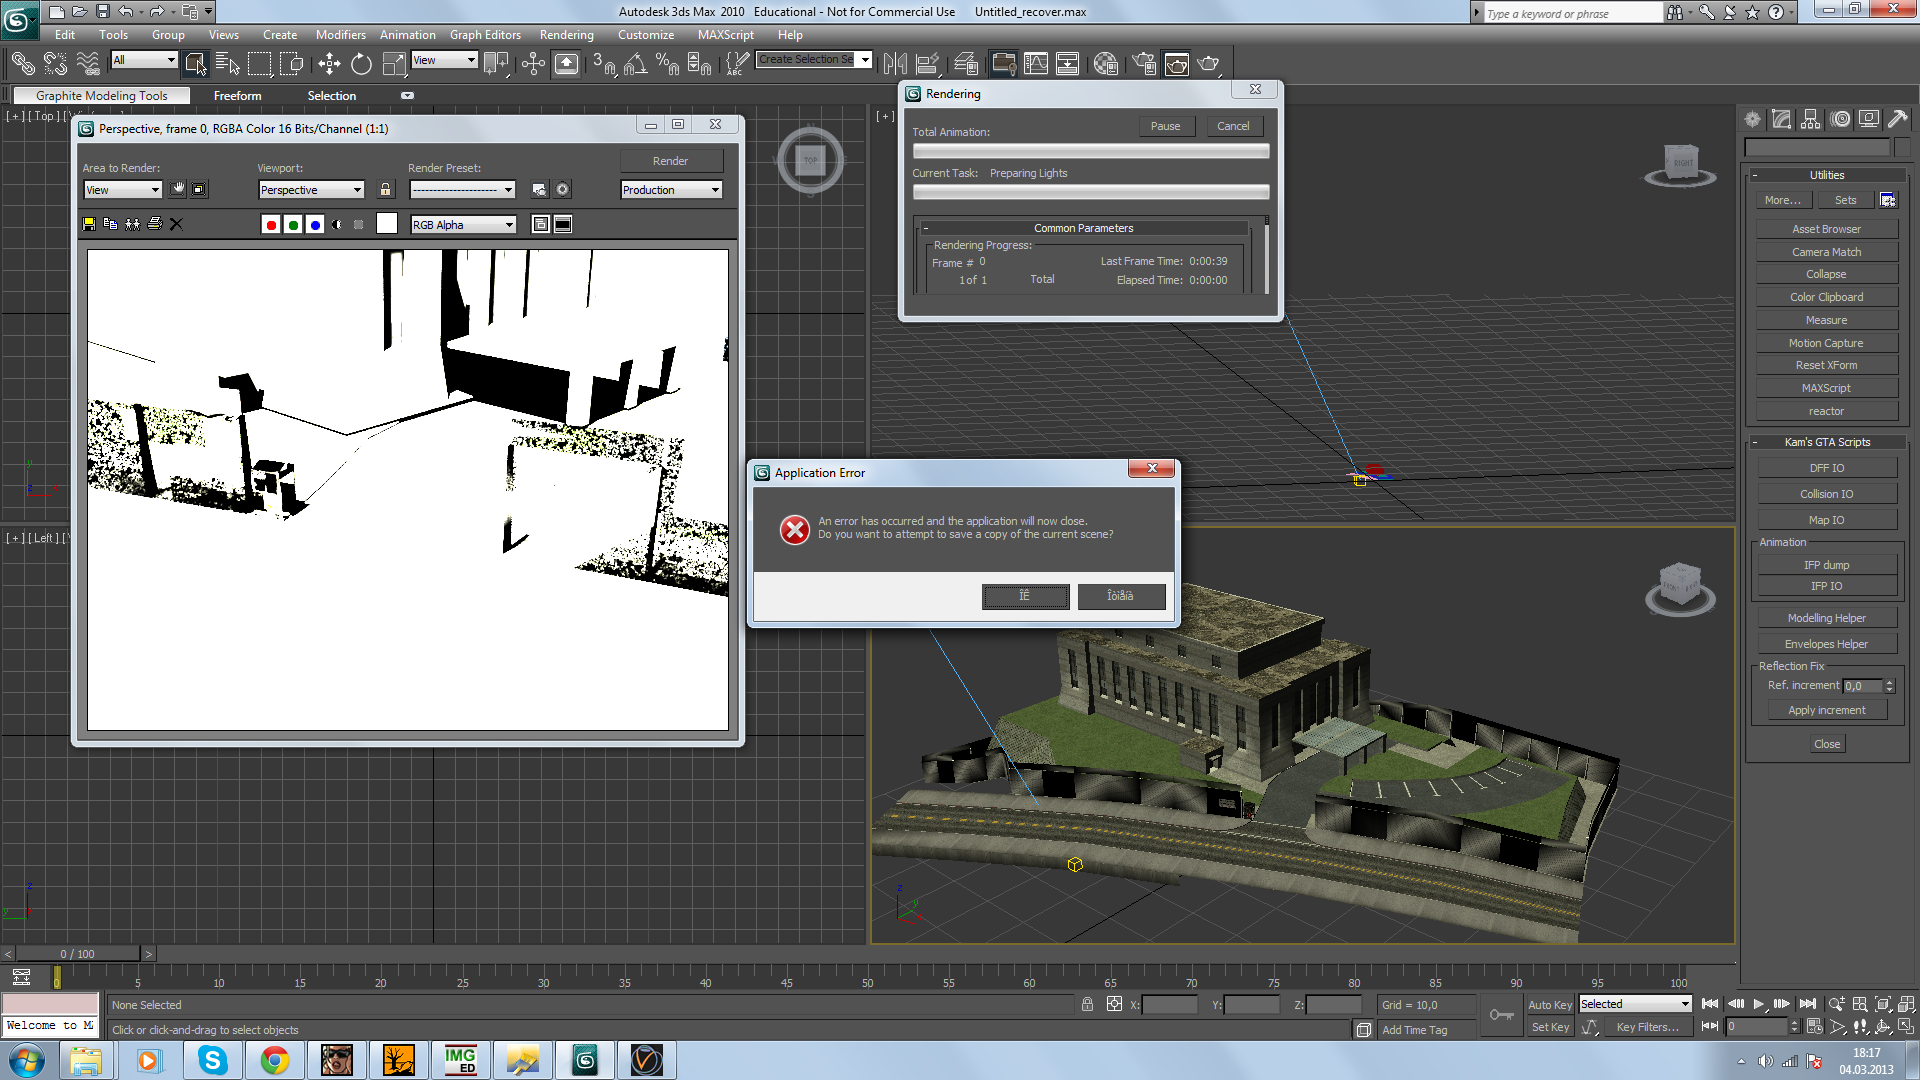
Task: Open the Viewport Perspective dropdown
Action: click(311, 190)
